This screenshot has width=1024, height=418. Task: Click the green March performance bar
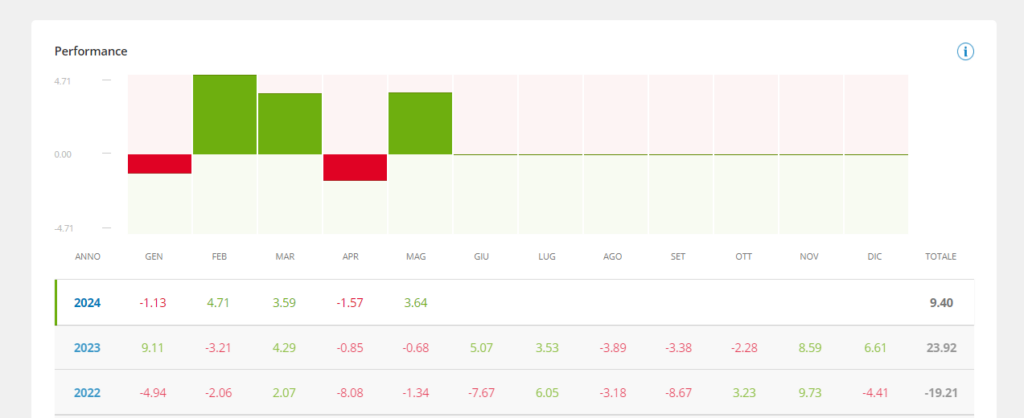click(290, 123)
